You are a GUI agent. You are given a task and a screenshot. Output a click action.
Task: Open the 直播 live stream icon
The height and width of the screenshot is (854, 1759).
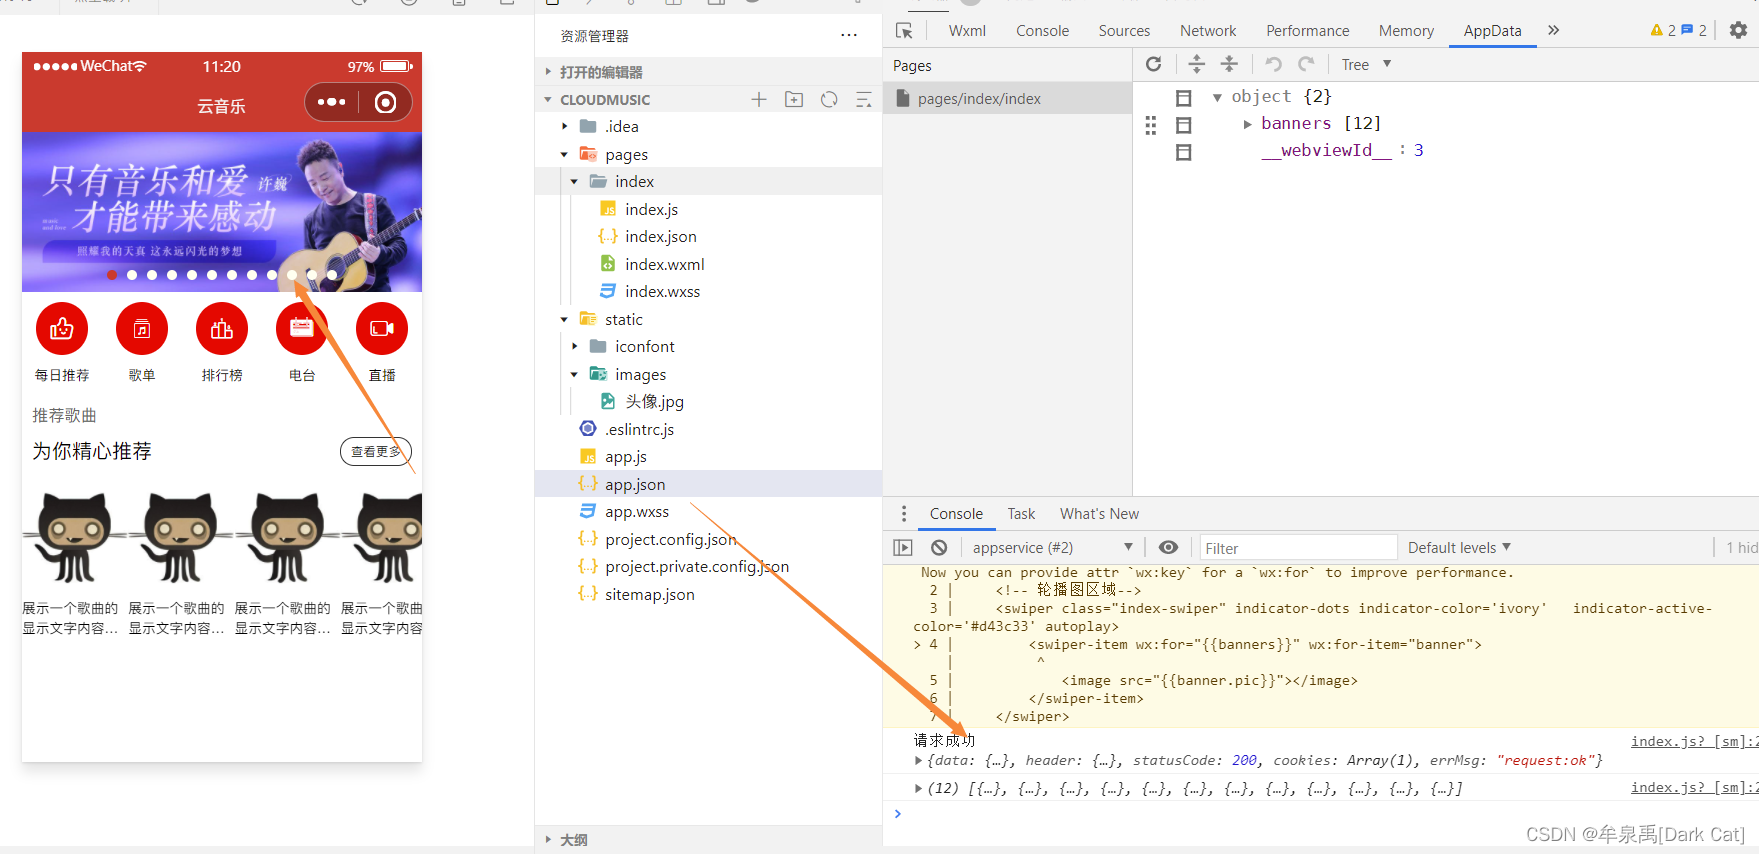pos(382,328)
